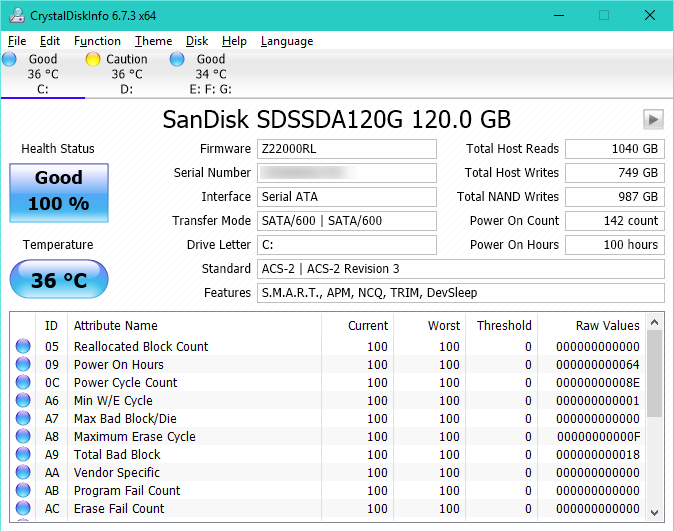This screenshot has height=531, width=674.
Task: Go to next disk with arrow button
Action: click(x=653, y=119)
